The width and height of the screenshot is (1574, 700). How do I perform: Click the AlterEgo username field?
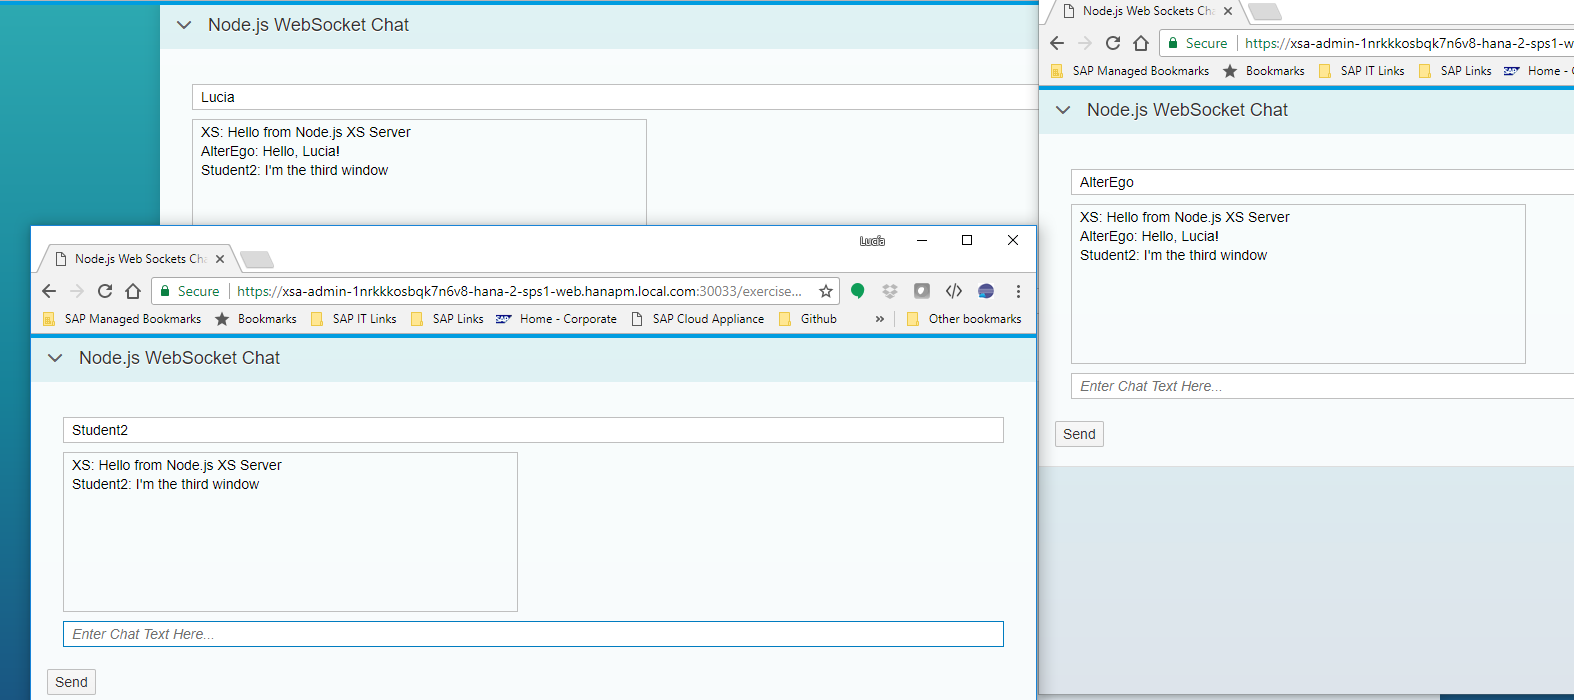pyautogui.click(x=1322, y=182)
